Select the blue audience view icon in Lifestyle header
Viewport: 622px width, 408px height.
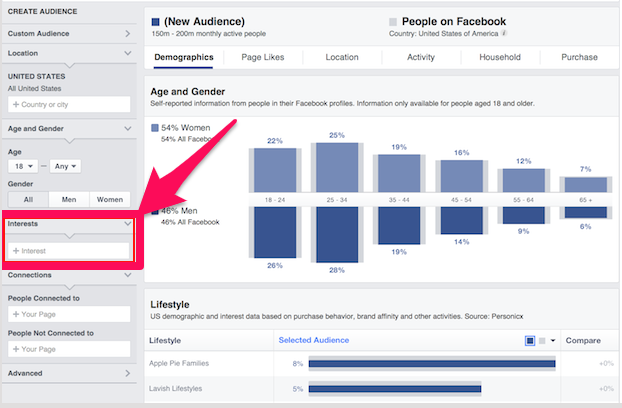[530, 341]
